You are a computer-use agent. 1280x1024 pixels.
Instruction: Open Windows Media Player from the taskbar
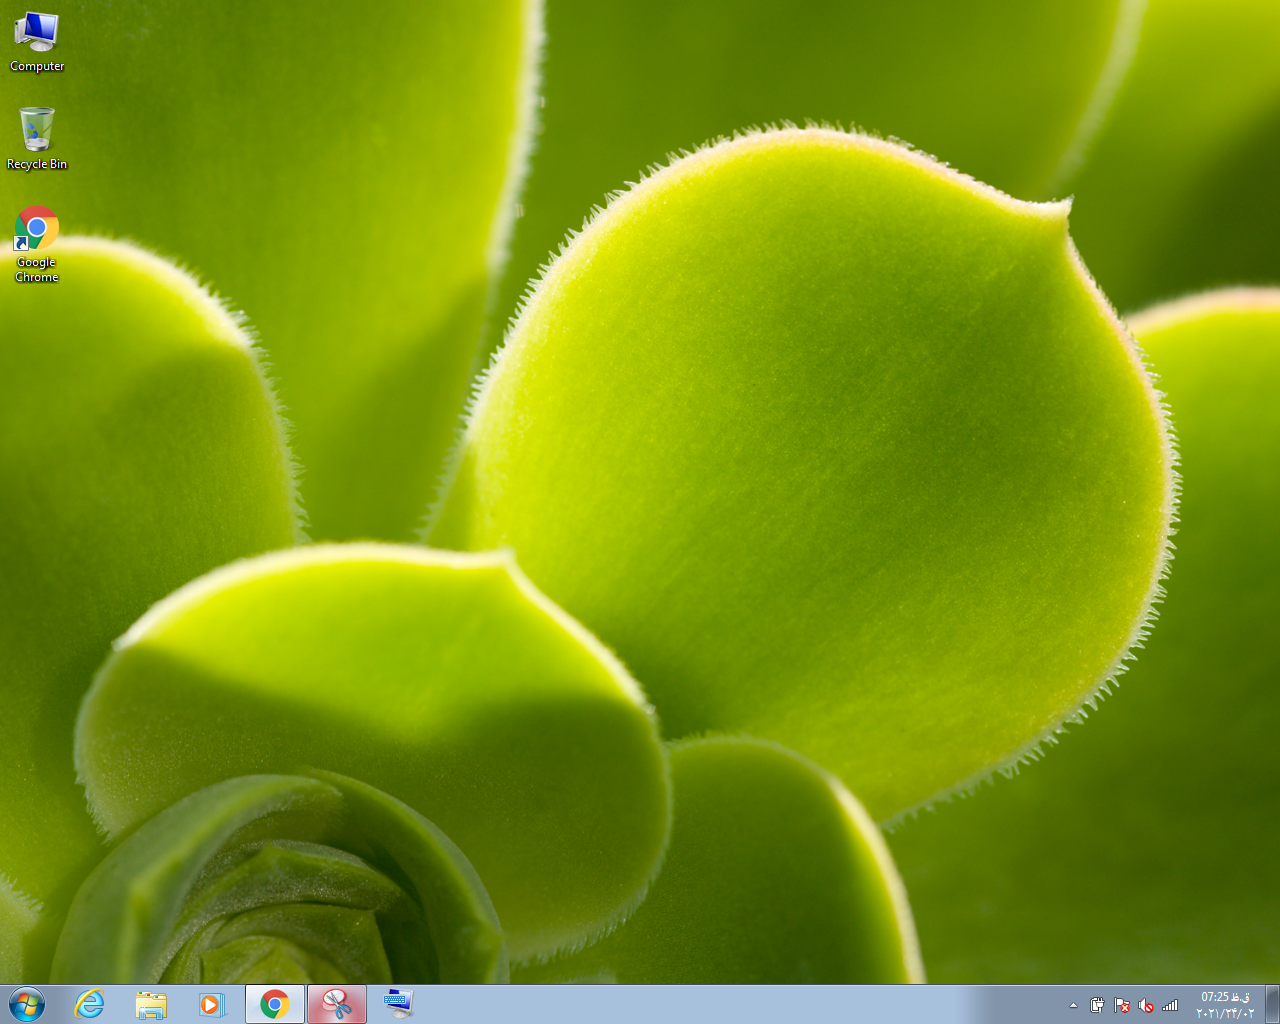coord(212,1004)
